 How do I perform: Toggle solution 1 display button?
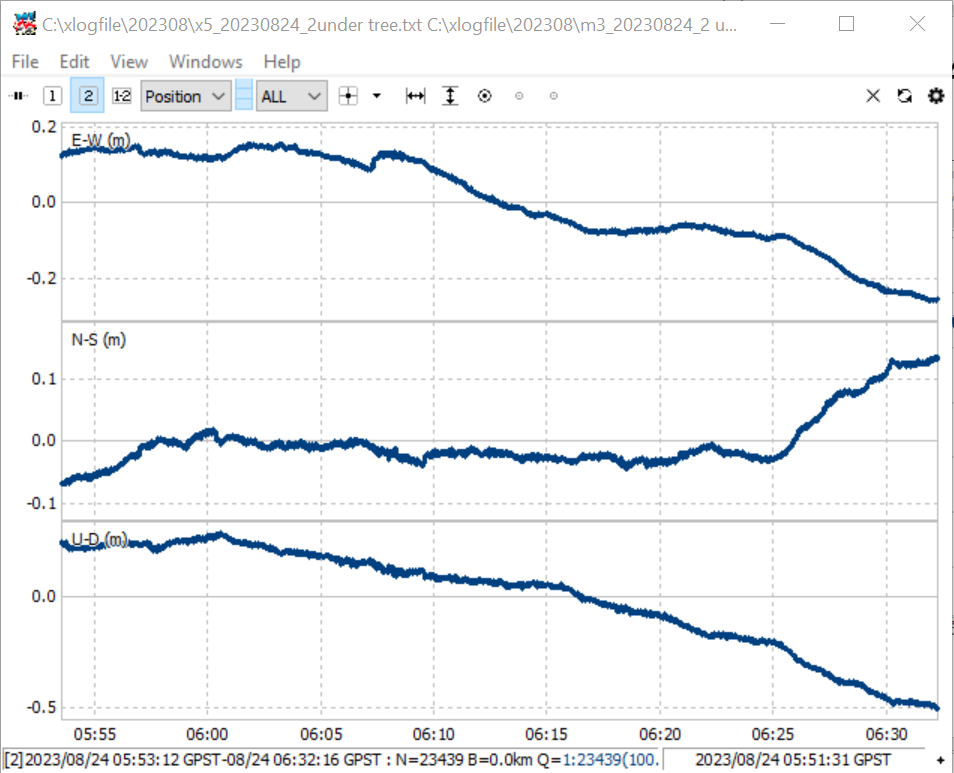click(x=52, y=96)
